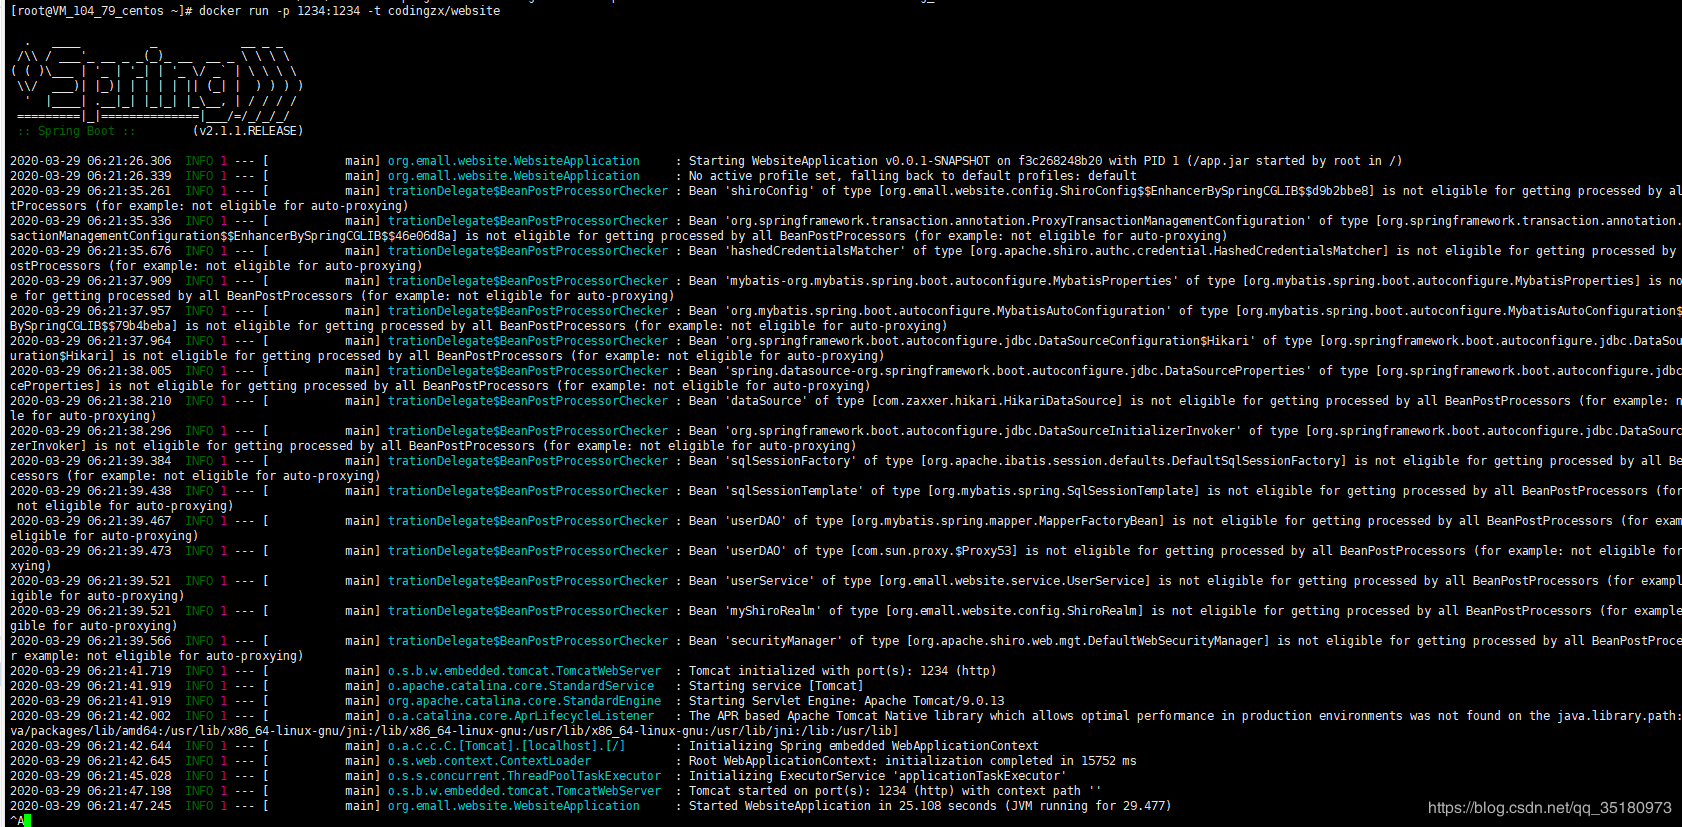This screenshot has width=1682, height=827.
Task: Click the 'myShiroRealm' bean log entry
Action: [x=1185, y=611]
